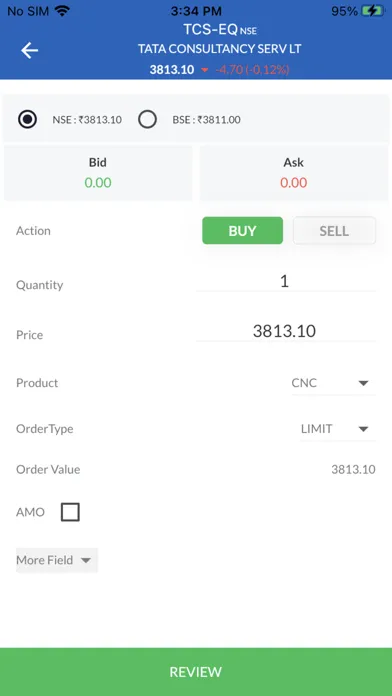The width and height of the screenshot is (392, 696).
Task: Tap the battery charging icon
Action: pos(372,11)
